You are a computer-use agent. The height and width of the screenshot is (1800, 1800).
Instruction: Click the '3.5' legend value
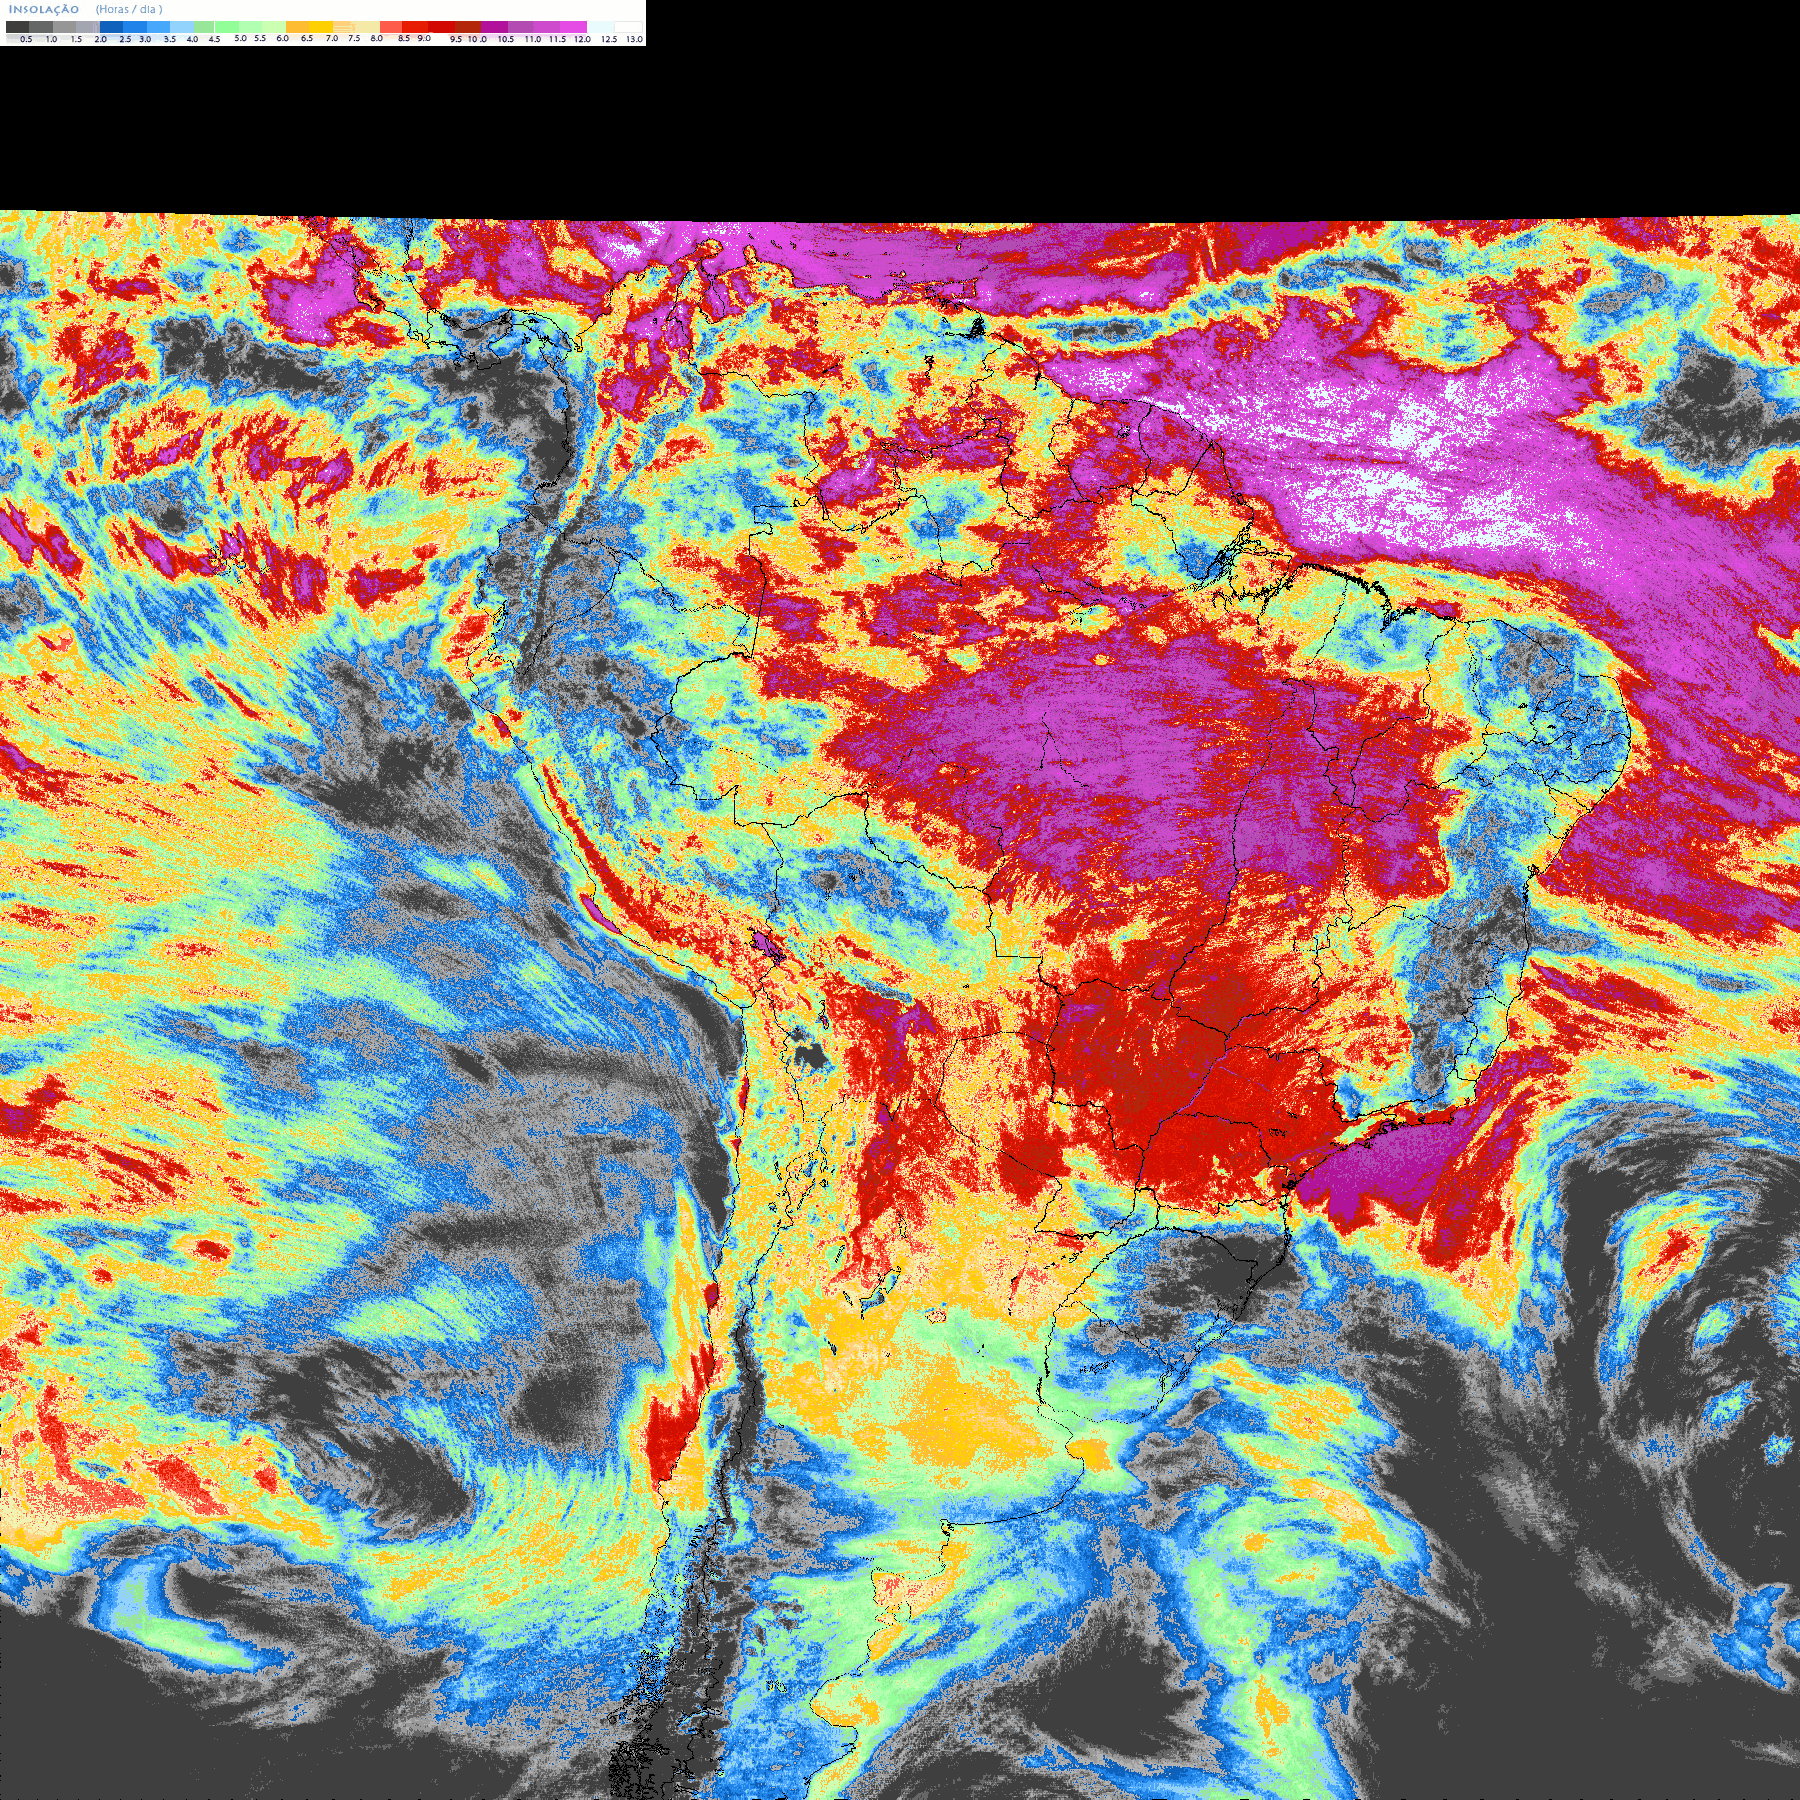[170, 39]
